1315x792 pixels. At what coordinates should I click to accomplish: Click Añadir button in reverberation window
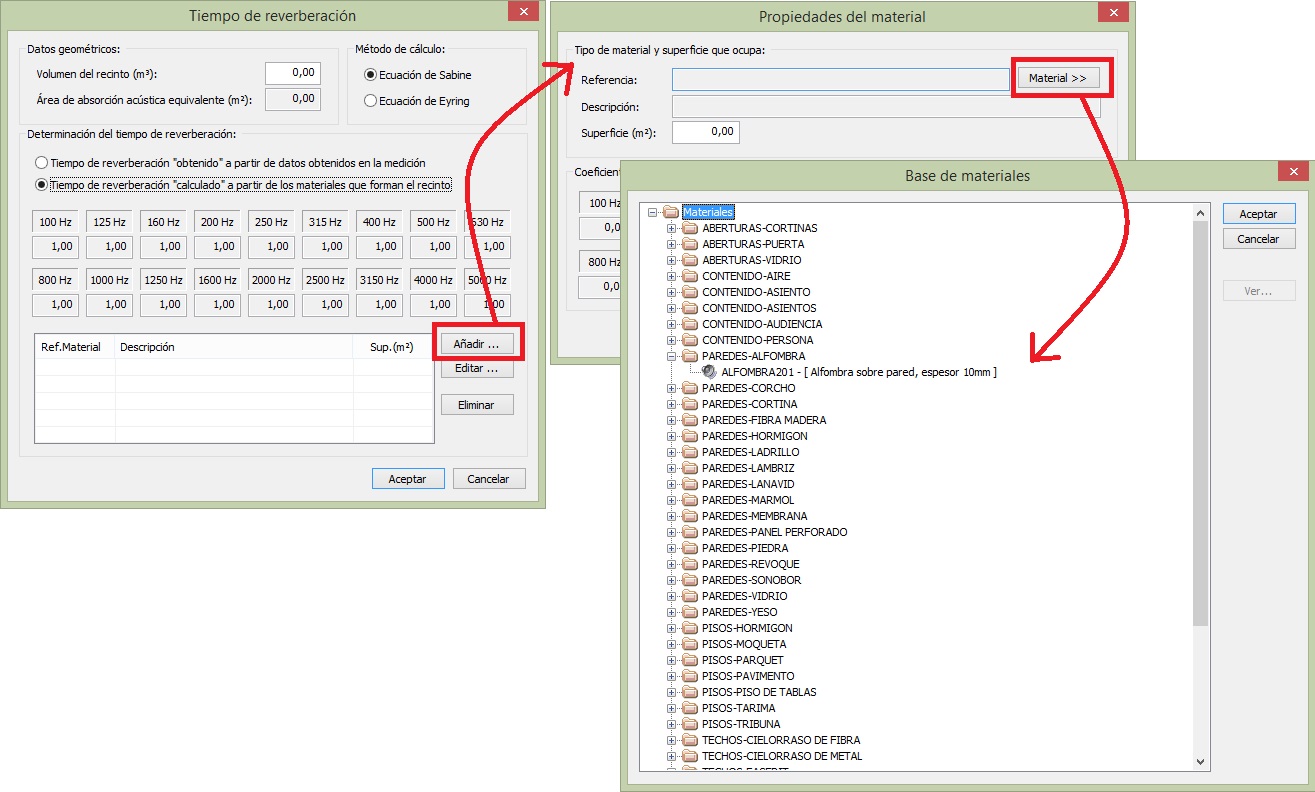point(477,344)
